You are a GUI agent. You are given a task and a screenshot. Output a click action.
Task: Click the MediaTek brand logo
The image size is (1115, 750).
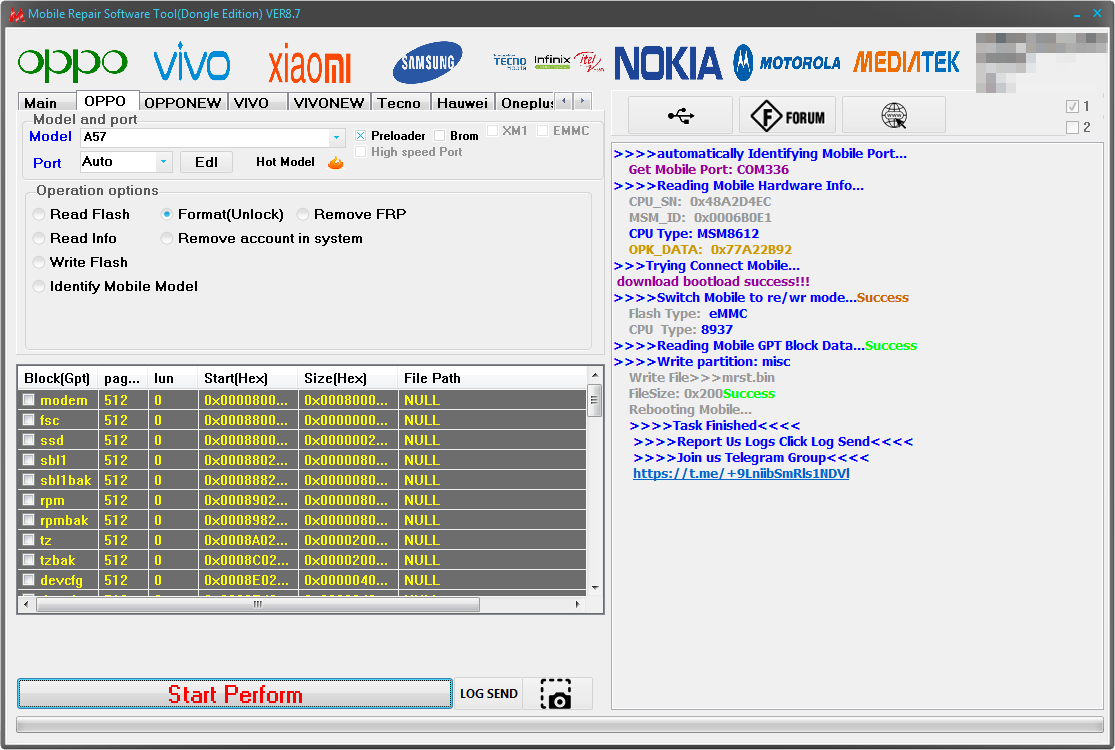click(x=906, y=62)
